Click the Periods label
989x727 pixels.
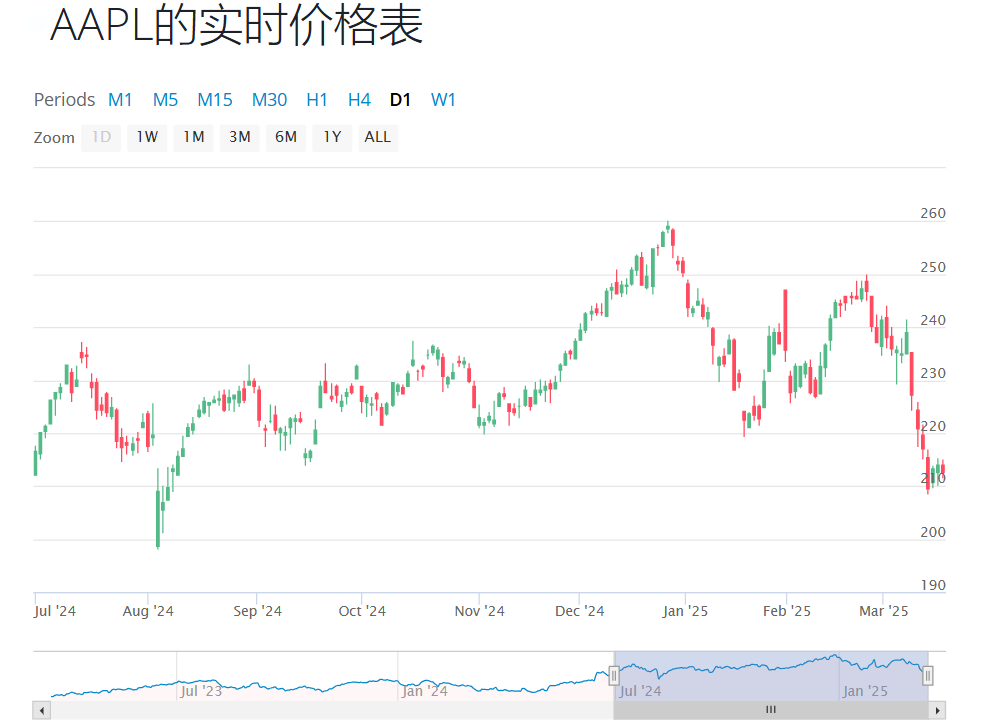[64, 100]
